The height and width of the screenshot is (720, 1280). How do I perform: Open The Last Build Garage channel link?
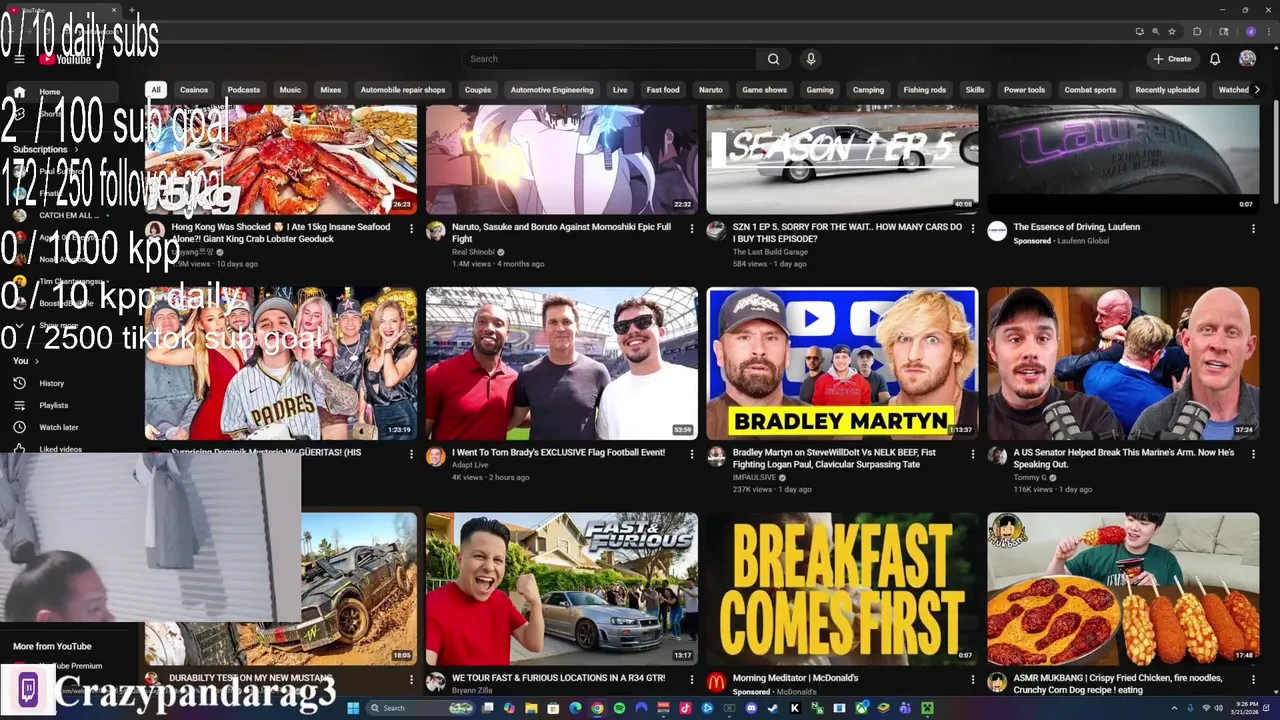click(x=770, y=252)
